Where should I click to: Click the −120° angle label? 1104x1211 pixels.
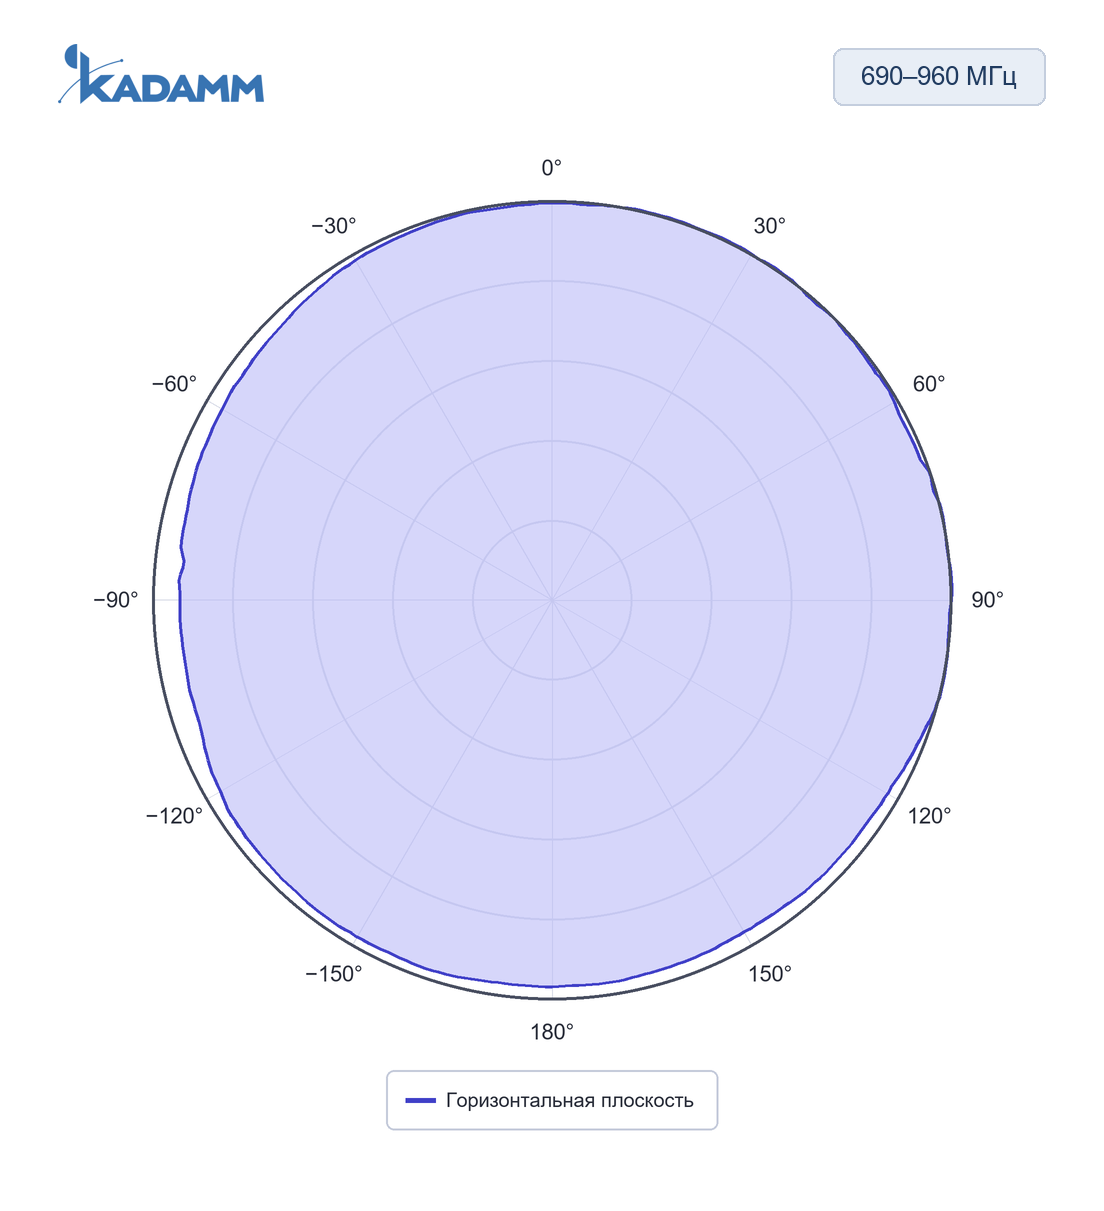[x=174, y=816]
